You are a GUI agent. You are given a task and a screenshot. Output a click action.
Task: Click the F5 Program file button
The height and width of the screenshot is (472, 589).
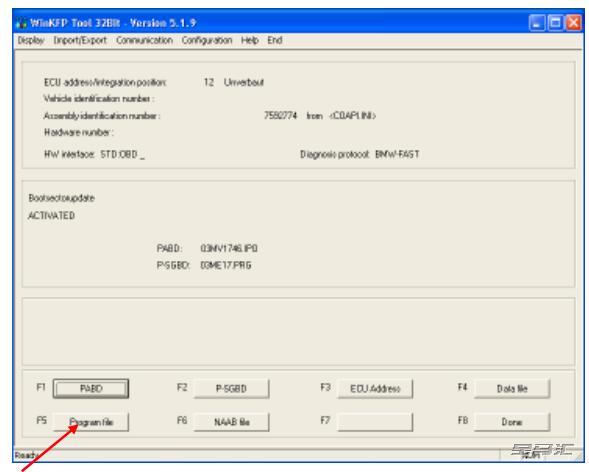coord(91,422)
